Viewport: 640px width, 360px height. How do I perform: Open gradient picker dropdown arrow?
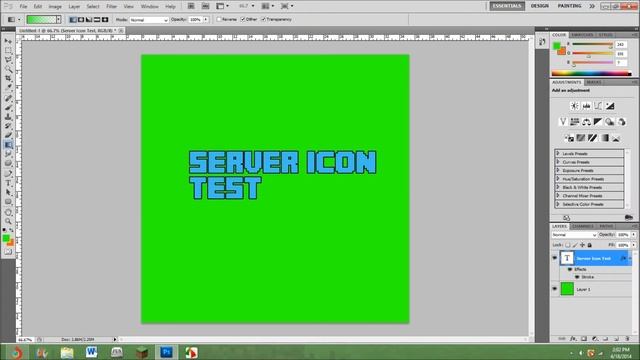[58, 20]
